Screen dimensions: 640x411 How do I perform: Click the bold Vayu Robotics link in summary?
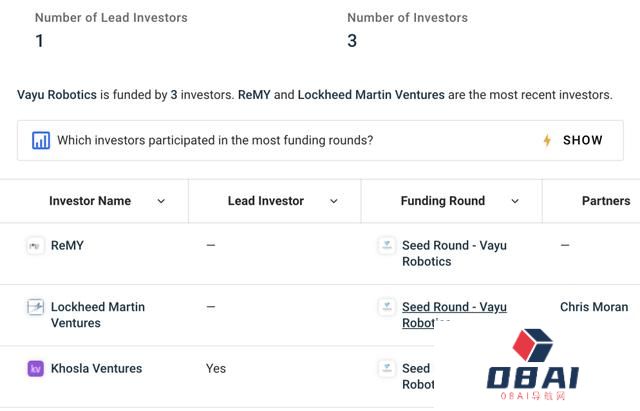tap(57, 95)
